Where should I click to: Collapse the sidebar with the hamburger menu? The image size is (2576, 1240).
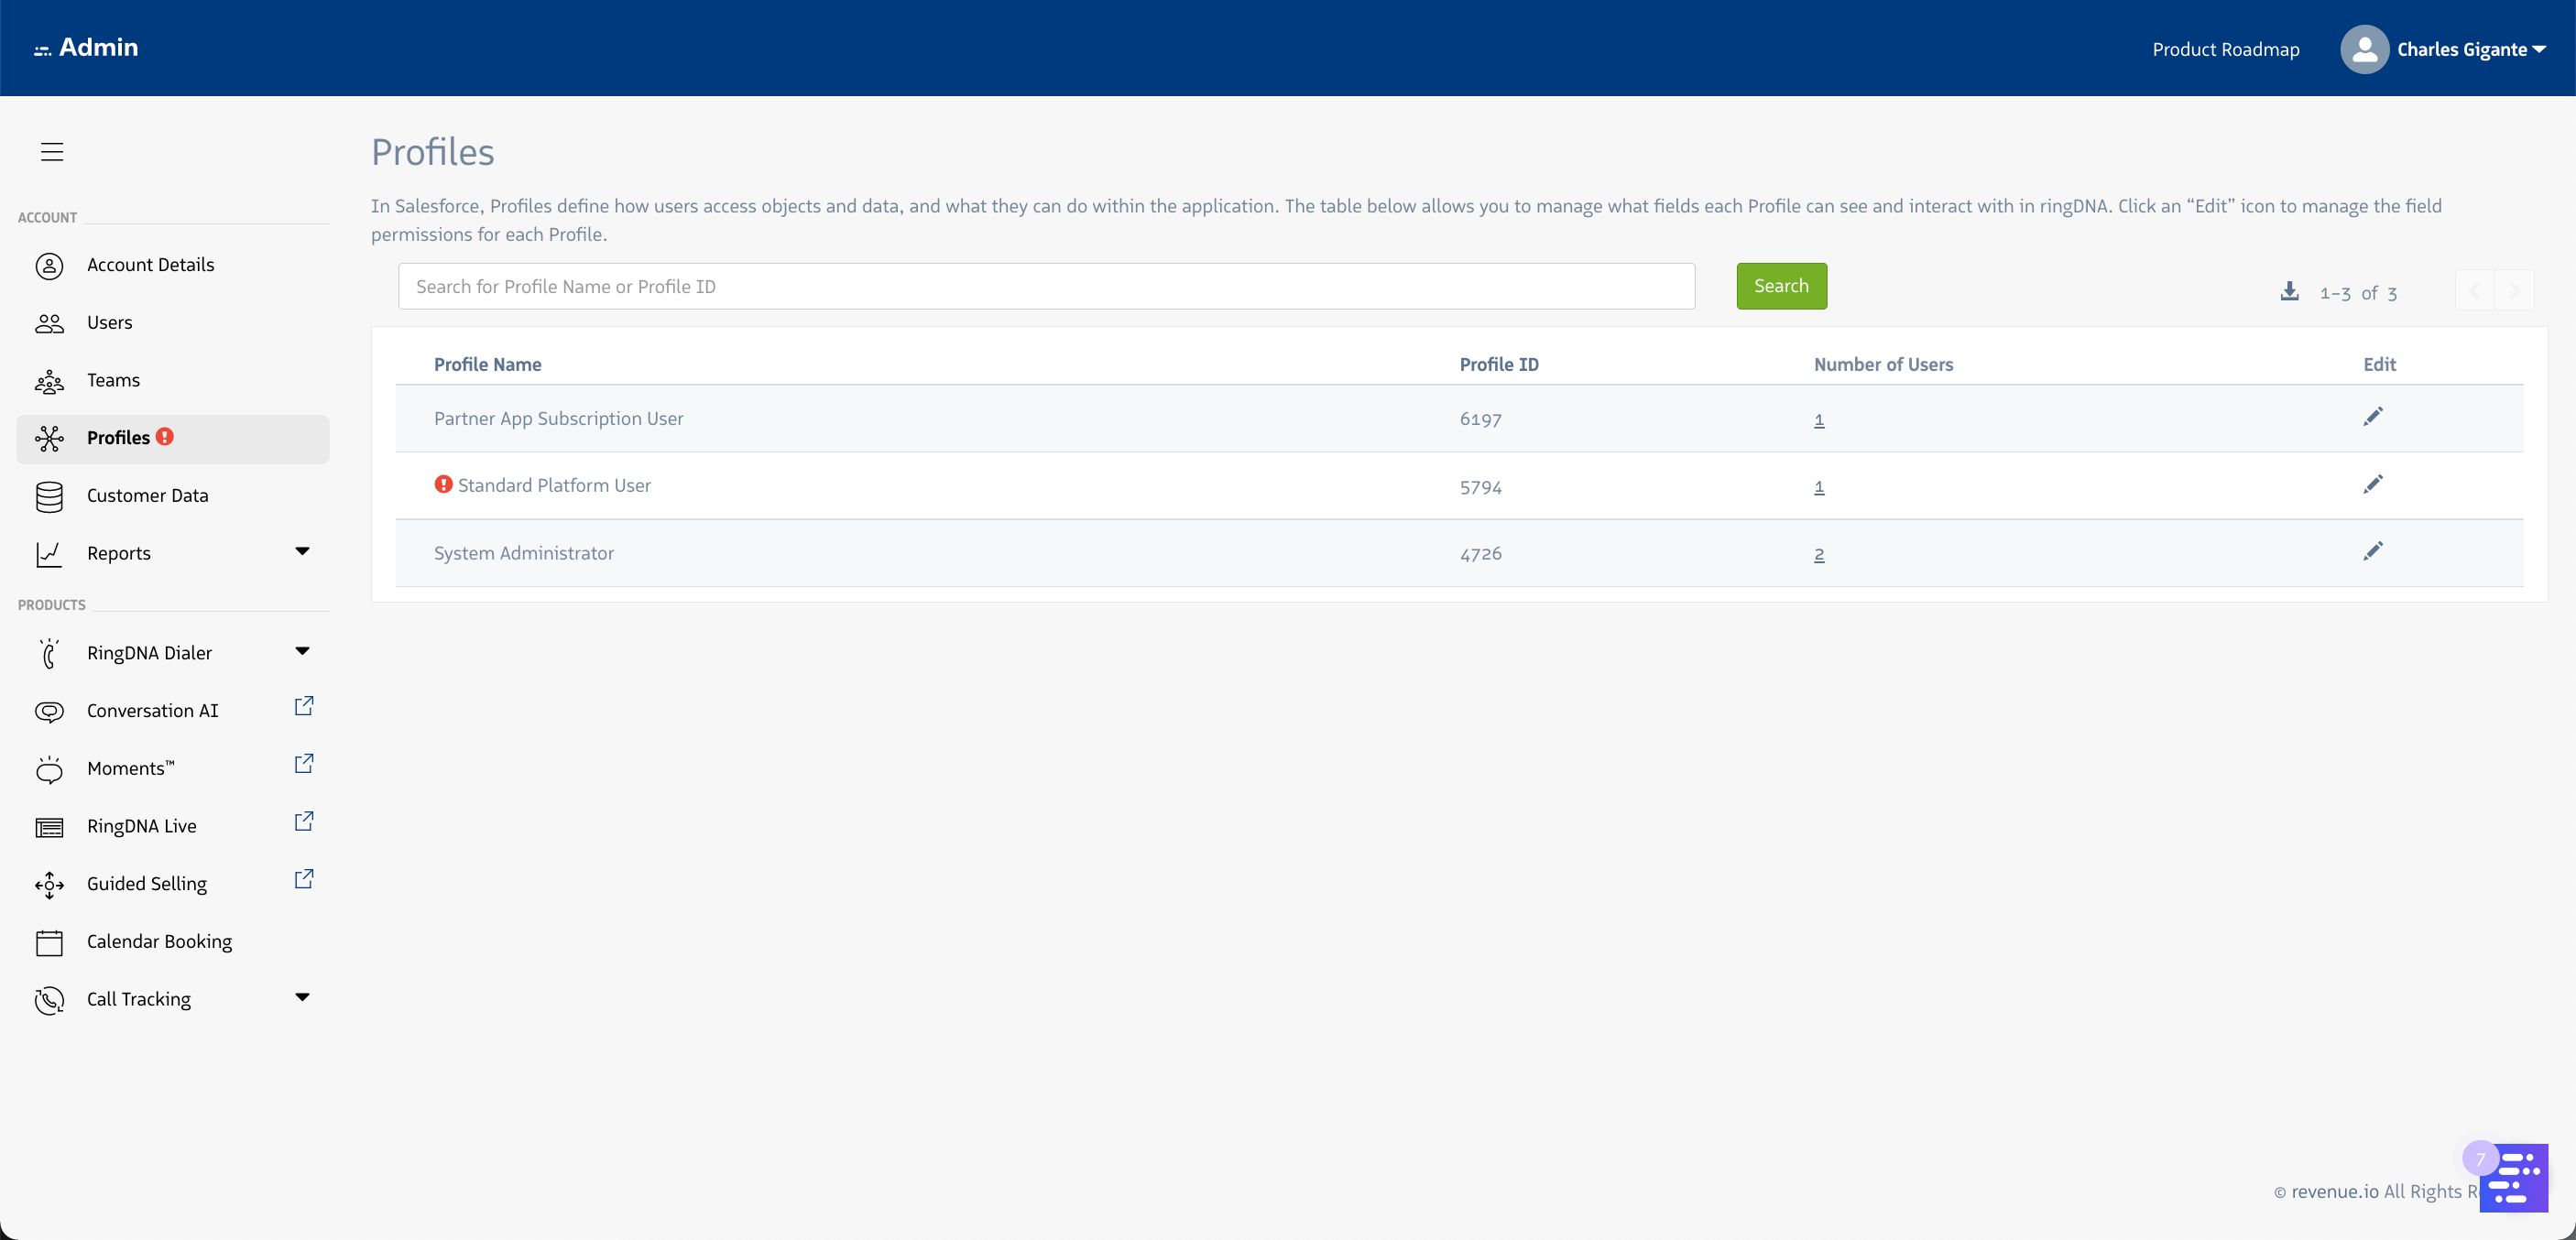(51, 151)
